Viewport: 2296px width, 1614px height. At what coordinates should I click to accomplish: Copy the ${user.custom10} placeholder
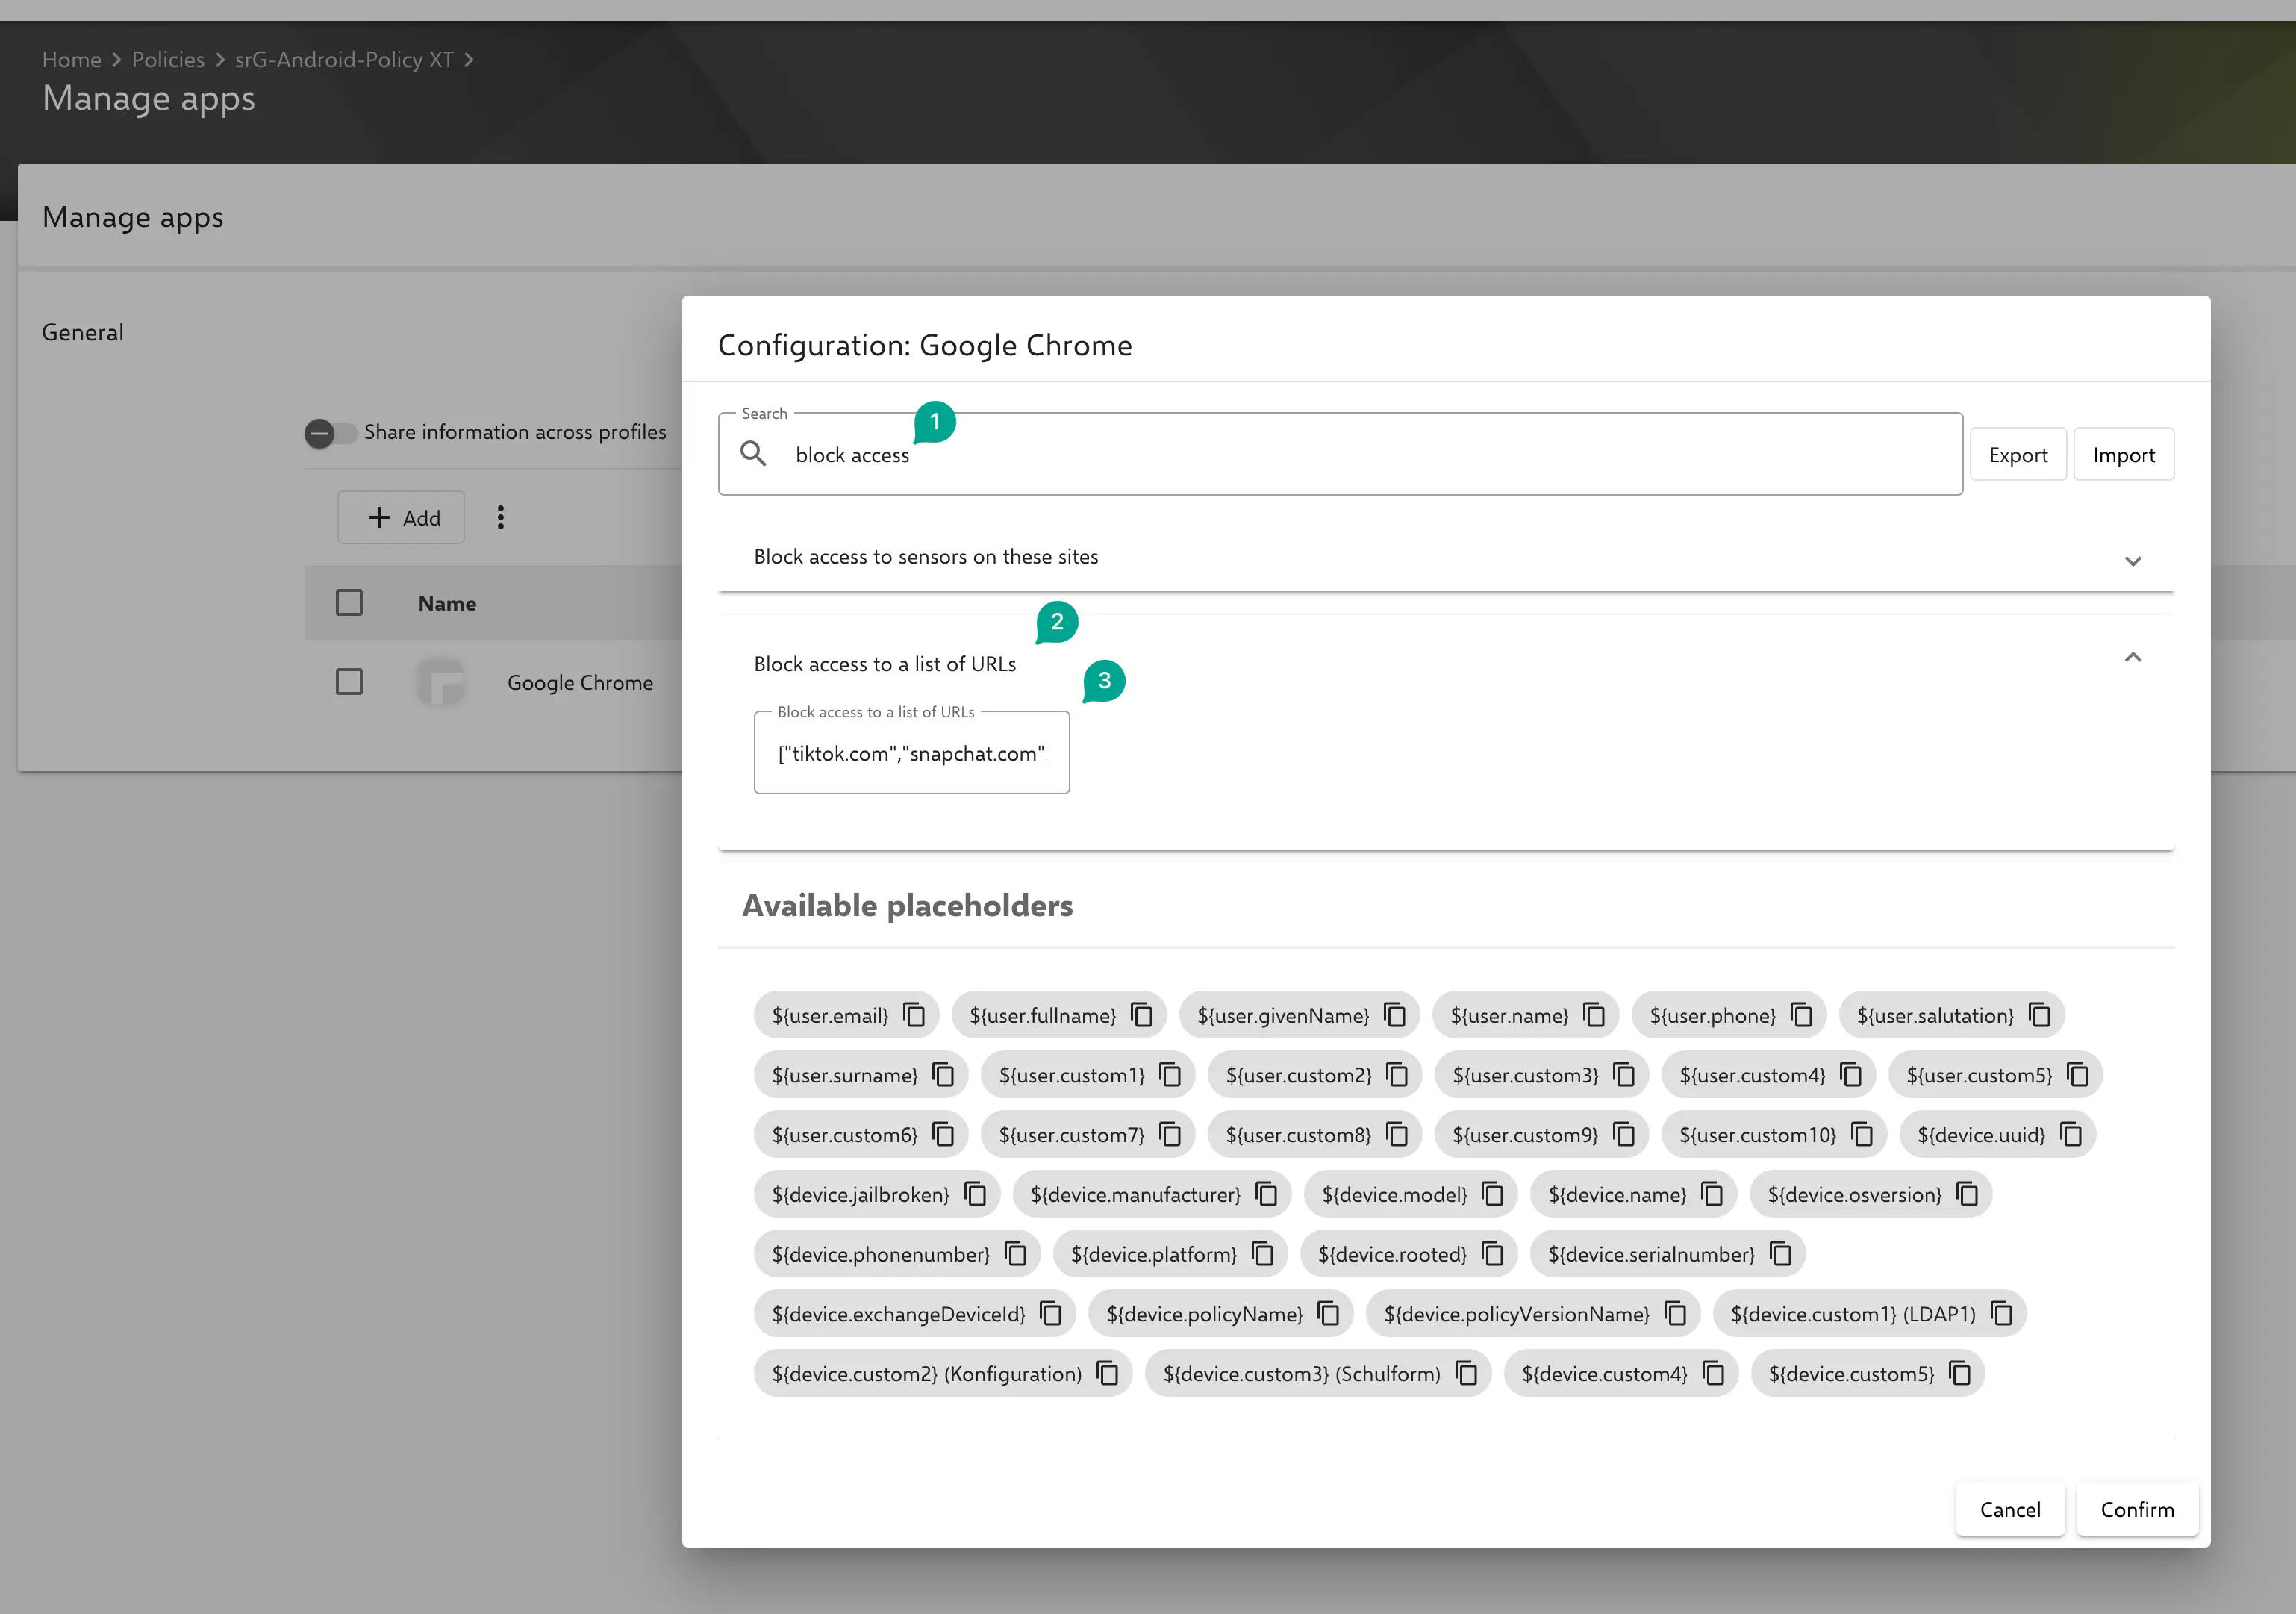(1862, 1135)
